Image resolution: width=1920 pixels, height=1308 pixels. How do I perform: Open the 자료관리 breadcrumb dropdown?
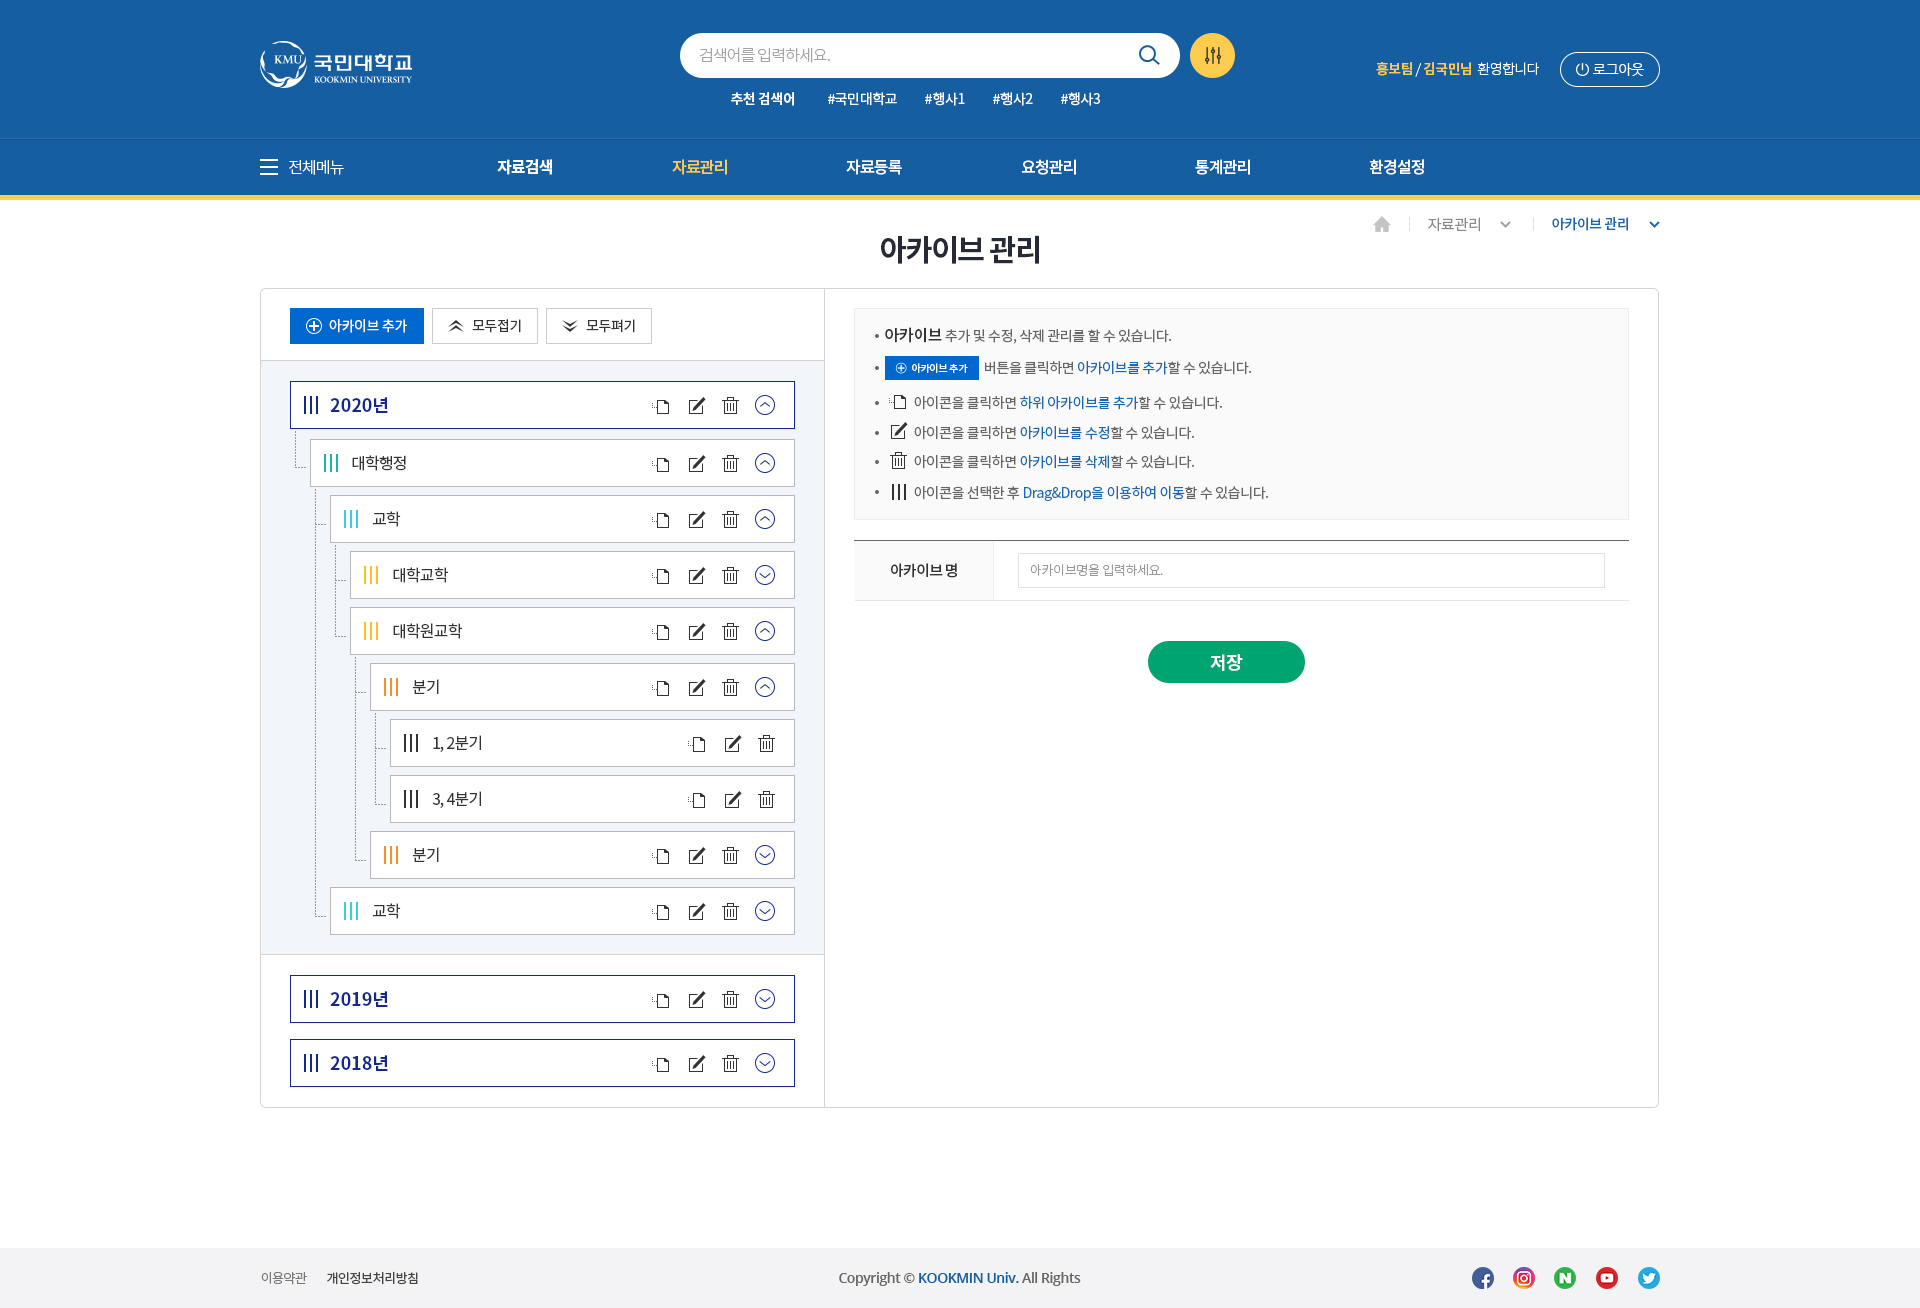click(1505, 224)
